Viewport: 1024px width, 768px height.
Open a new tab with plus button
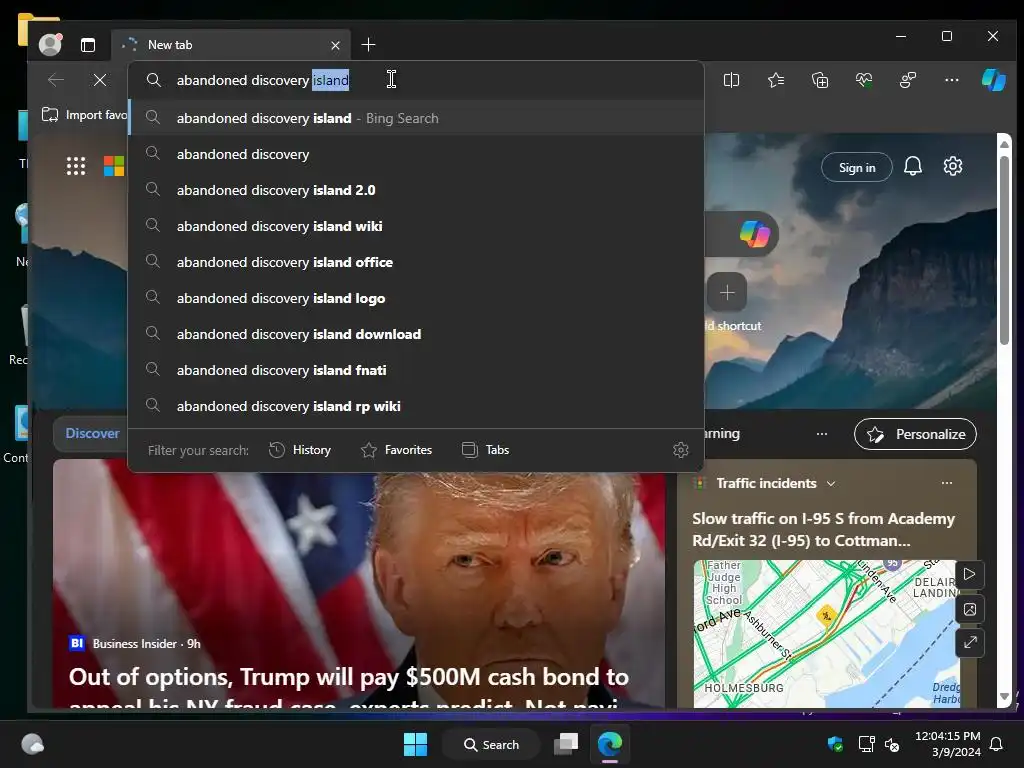coord(368,44)
